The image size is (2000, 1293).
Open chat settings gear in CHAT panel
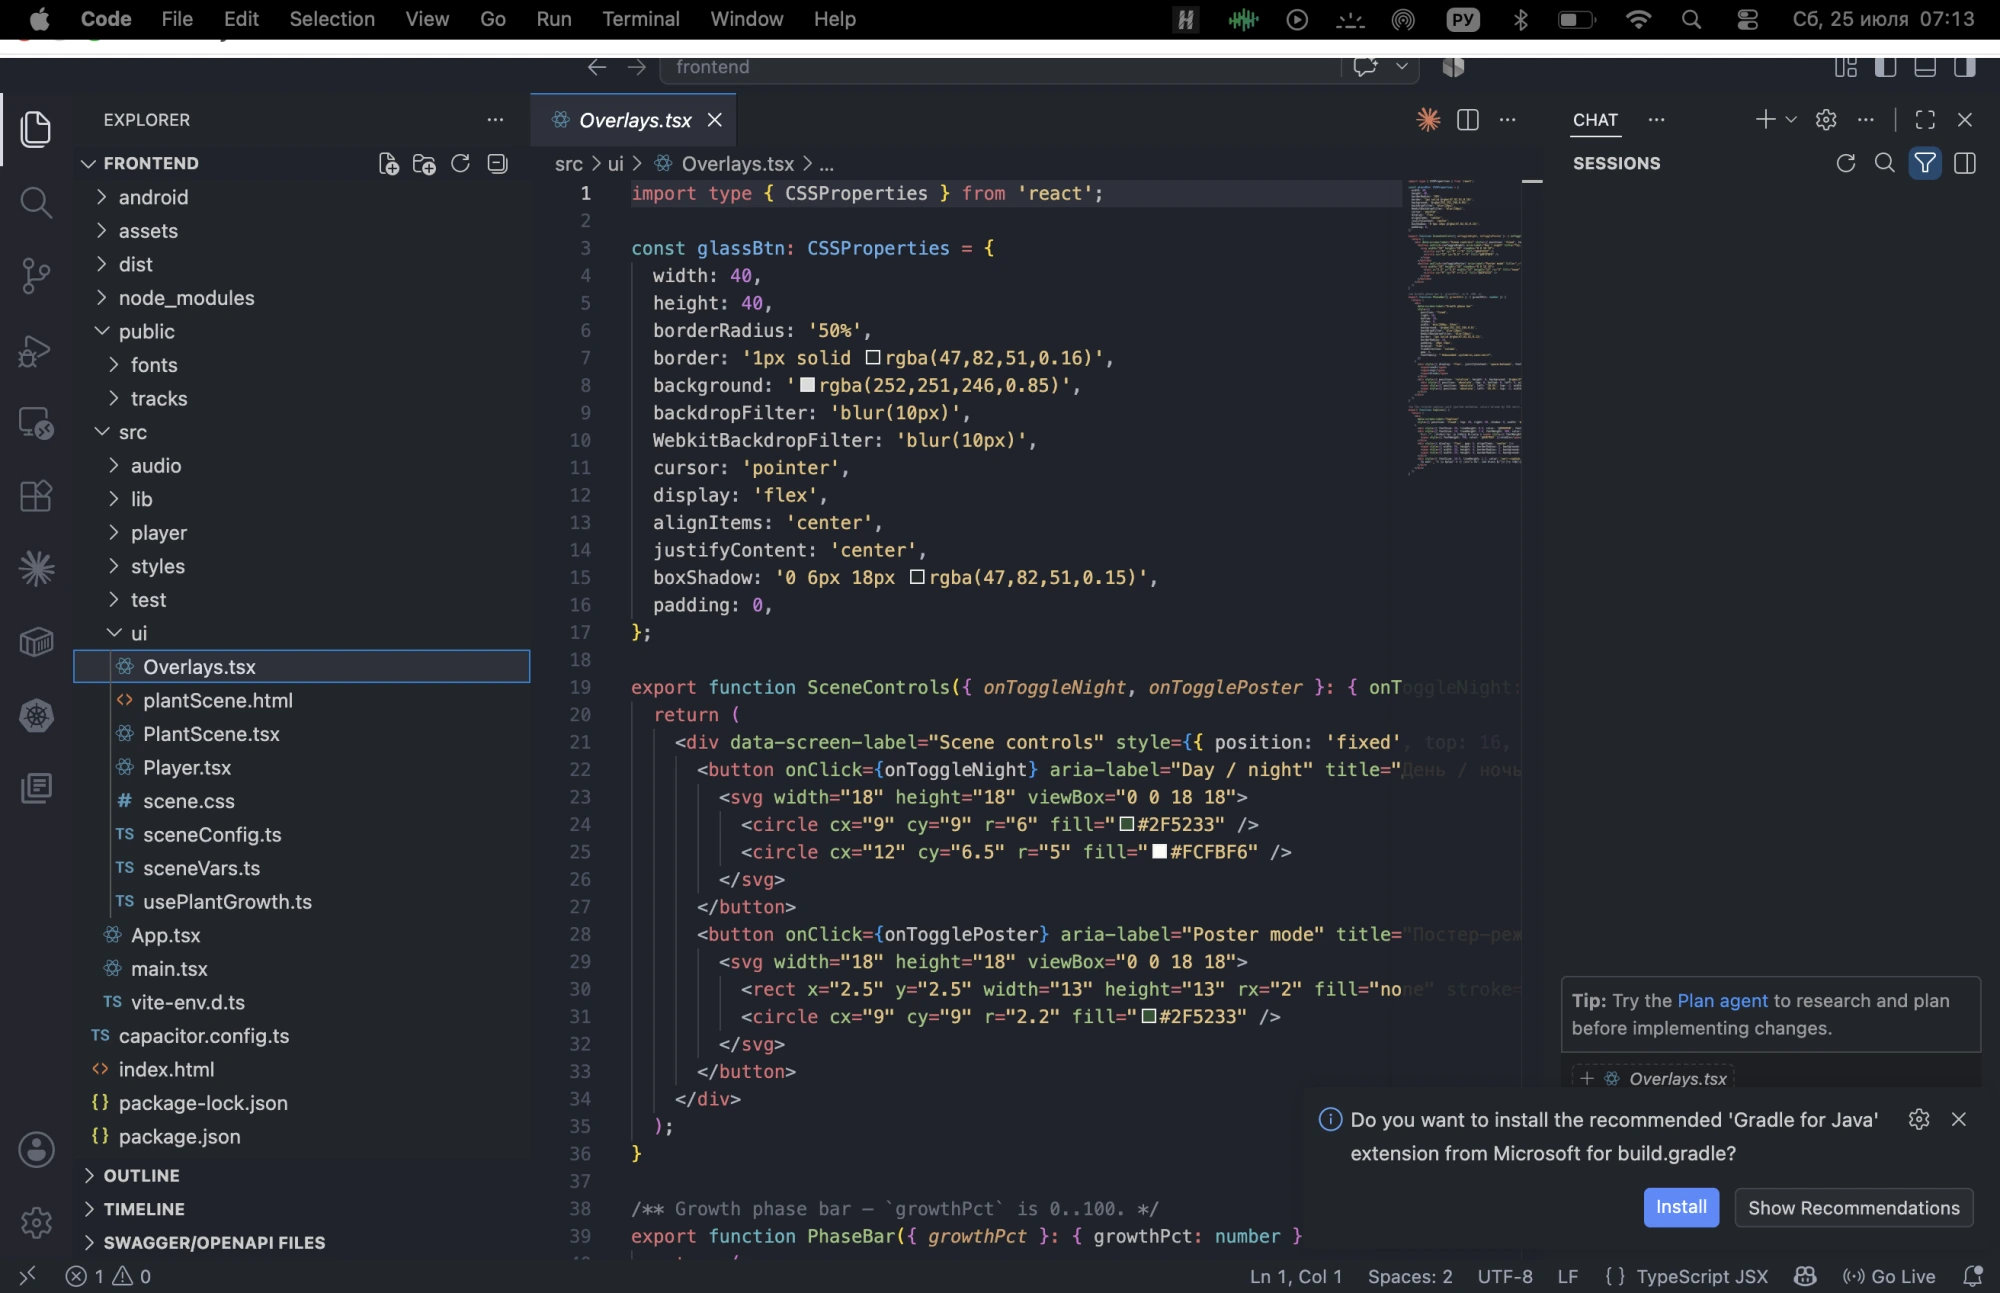pos(1826,120)
